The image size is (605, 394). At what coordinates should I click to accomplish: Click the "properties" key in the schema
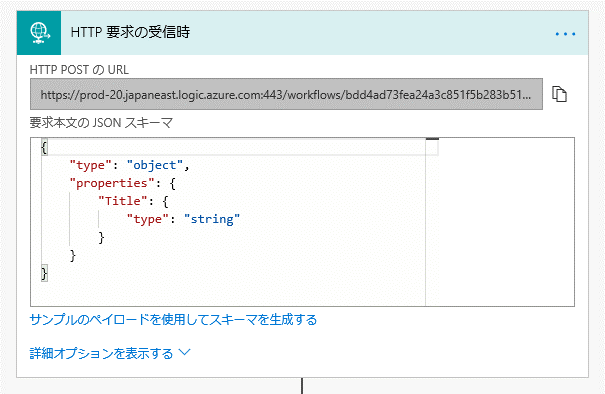[112, 183]
